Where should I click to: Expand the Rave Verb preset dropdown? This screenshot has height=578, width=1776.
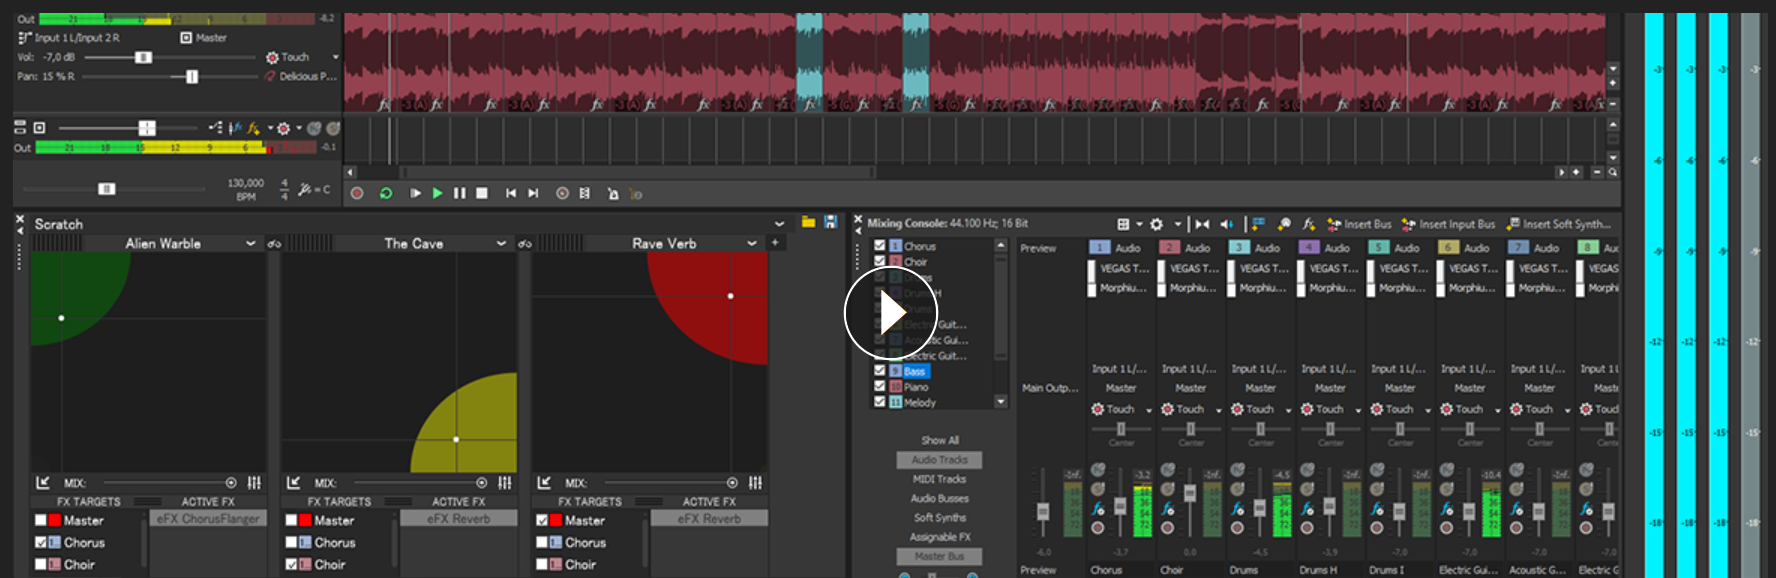(752, 243)
